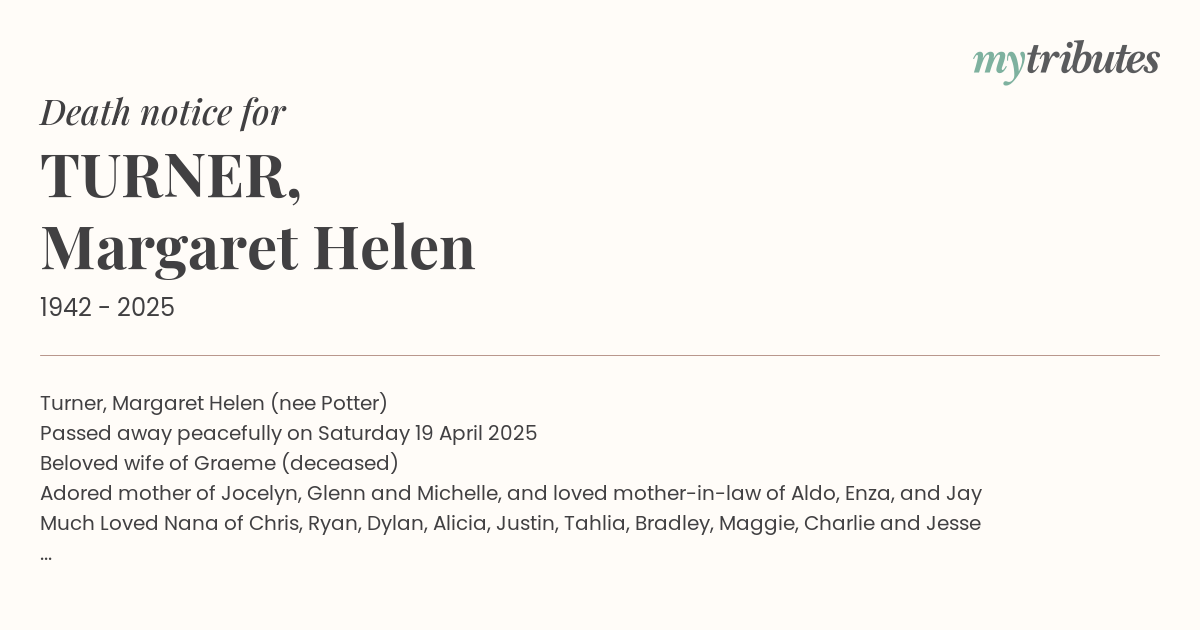Click the 1942 - 2025 years text
This screenshot has width=1200, height=630.
tap(107, 308)
